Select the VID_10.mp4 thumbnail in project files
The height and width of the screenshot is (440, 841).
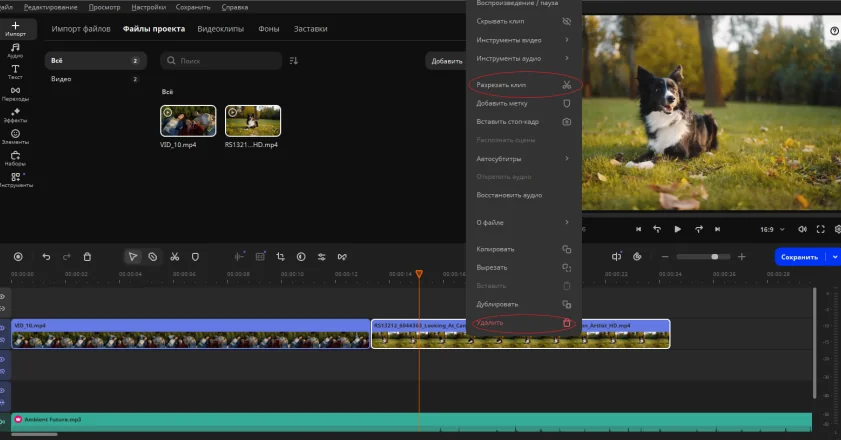coord(188,121)
